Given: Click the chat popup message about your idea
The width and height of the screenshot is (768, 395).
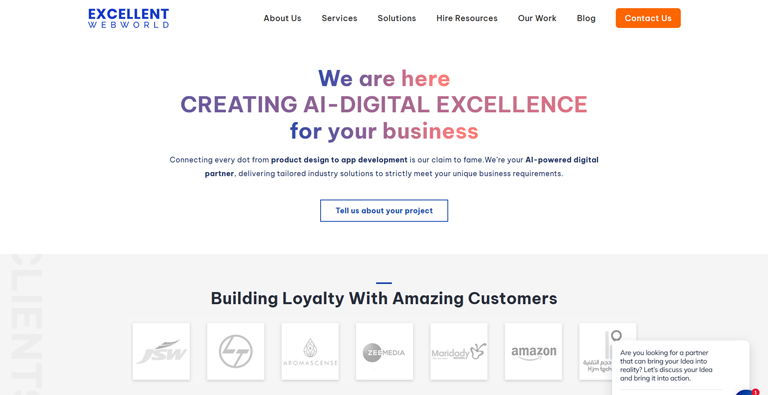Looking at the screenshot, I should [666, 366].
